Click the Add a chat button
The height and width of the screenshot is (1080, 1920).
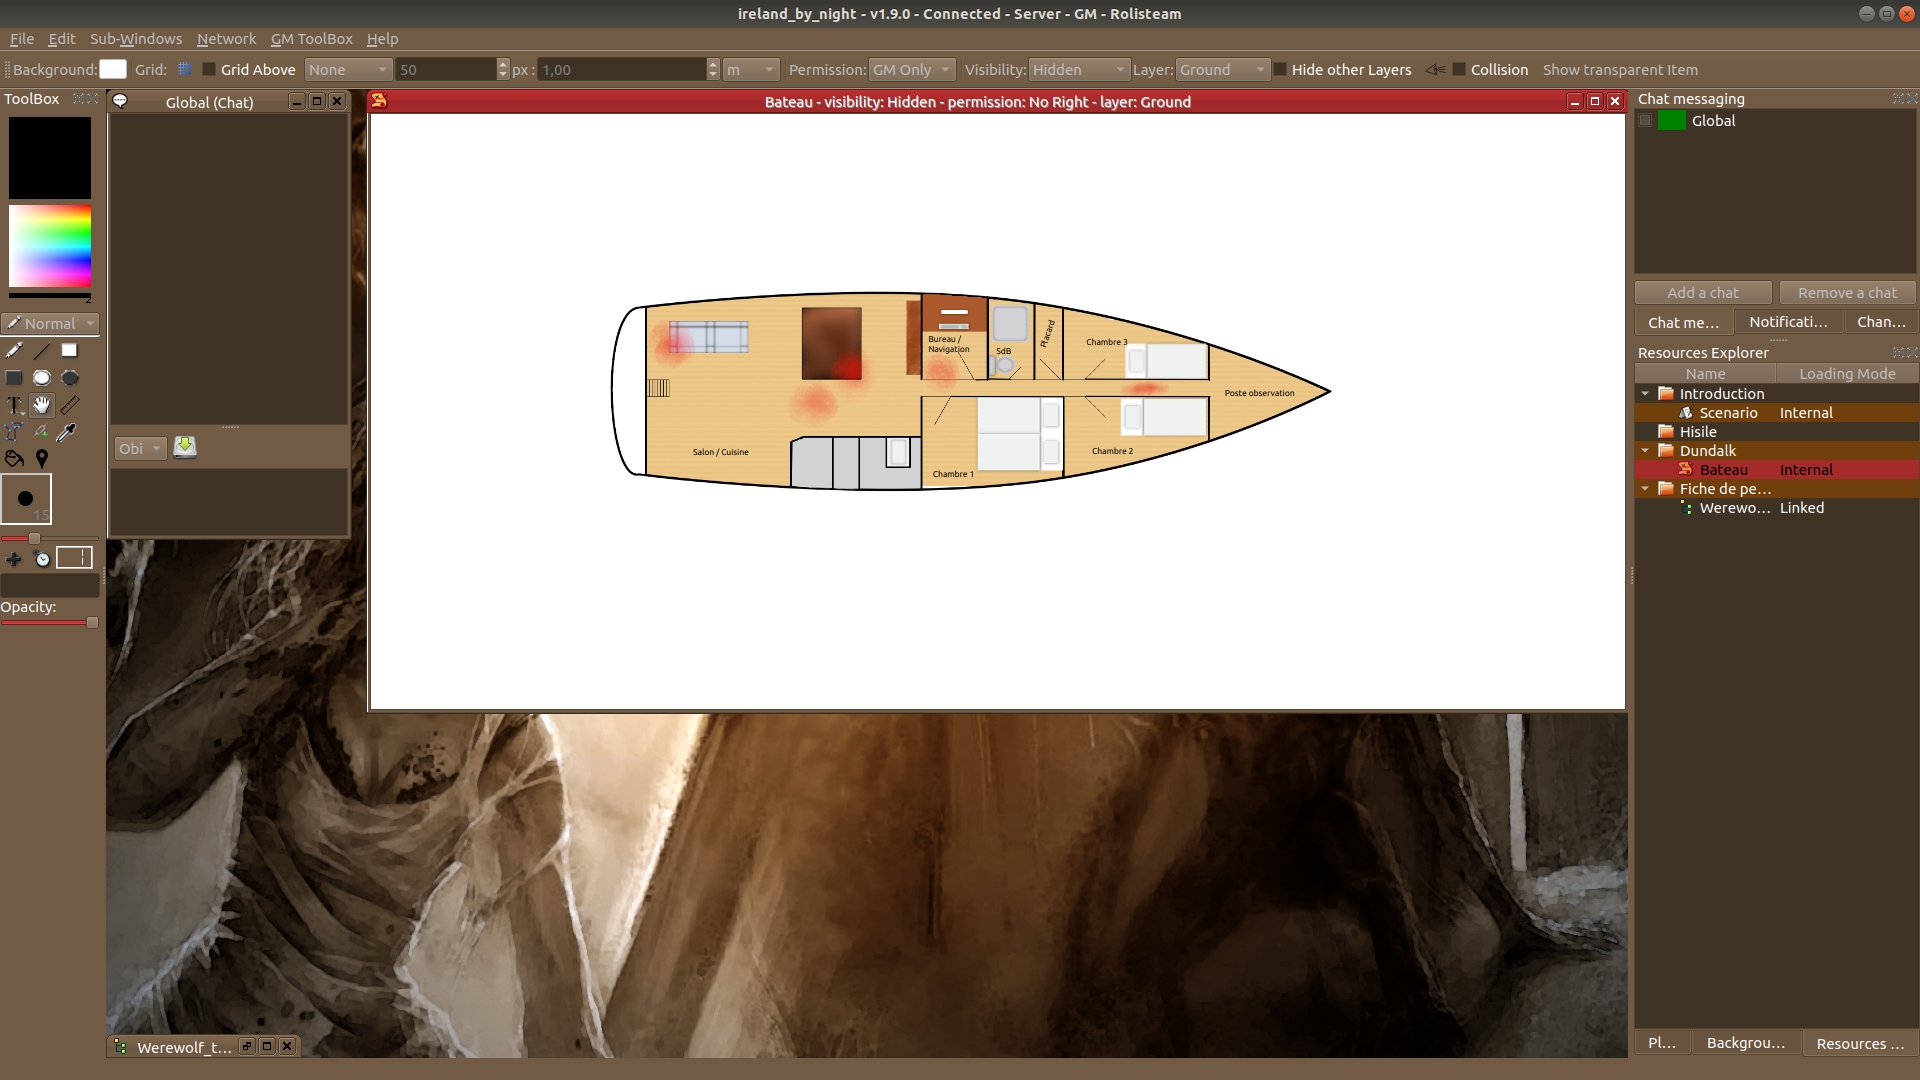click(x=1702, y=293)
